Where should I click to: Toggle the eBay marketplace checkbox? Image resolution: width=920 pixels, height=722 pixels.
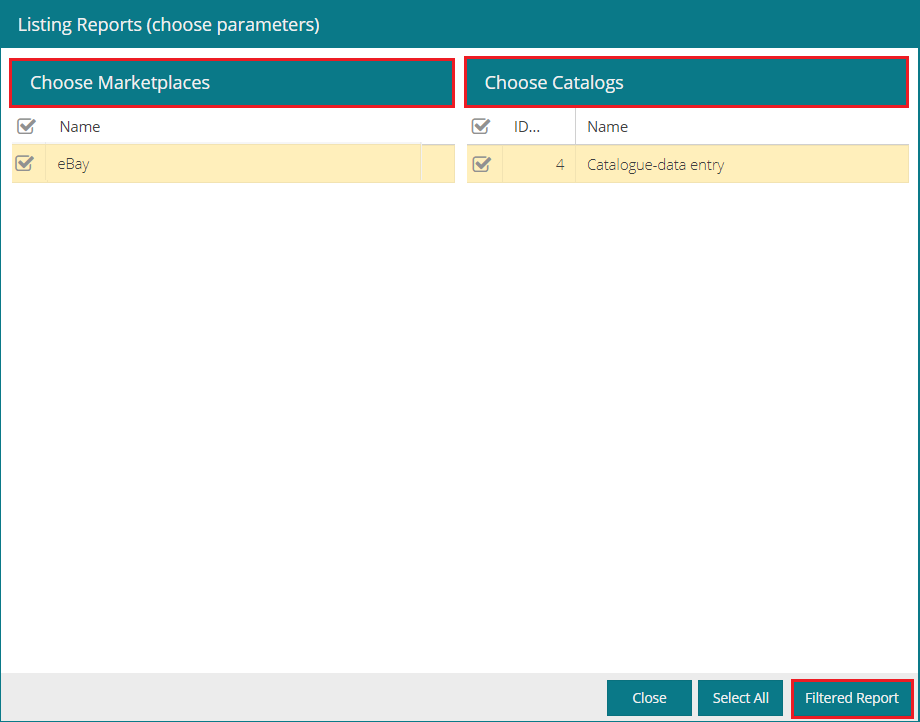26,164
